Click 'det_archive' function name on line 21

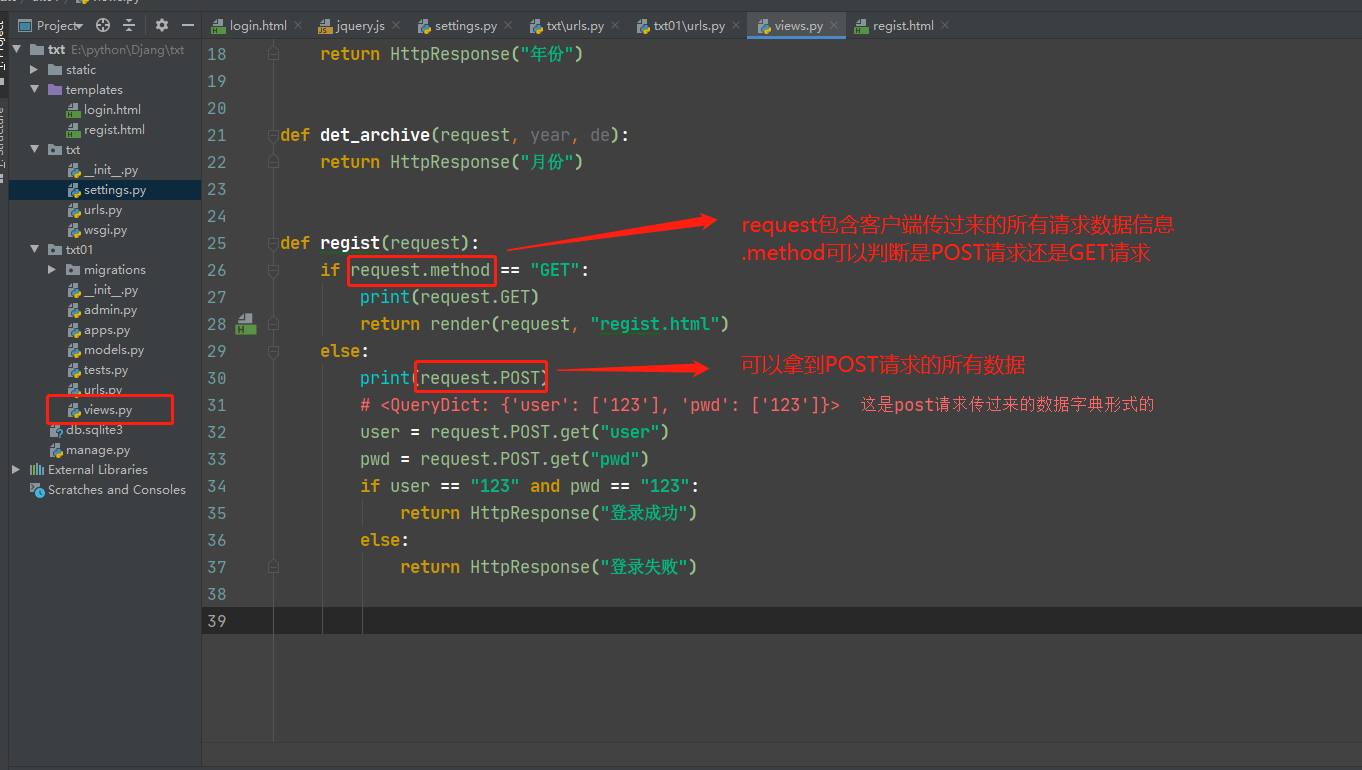[x=375, y=135]
